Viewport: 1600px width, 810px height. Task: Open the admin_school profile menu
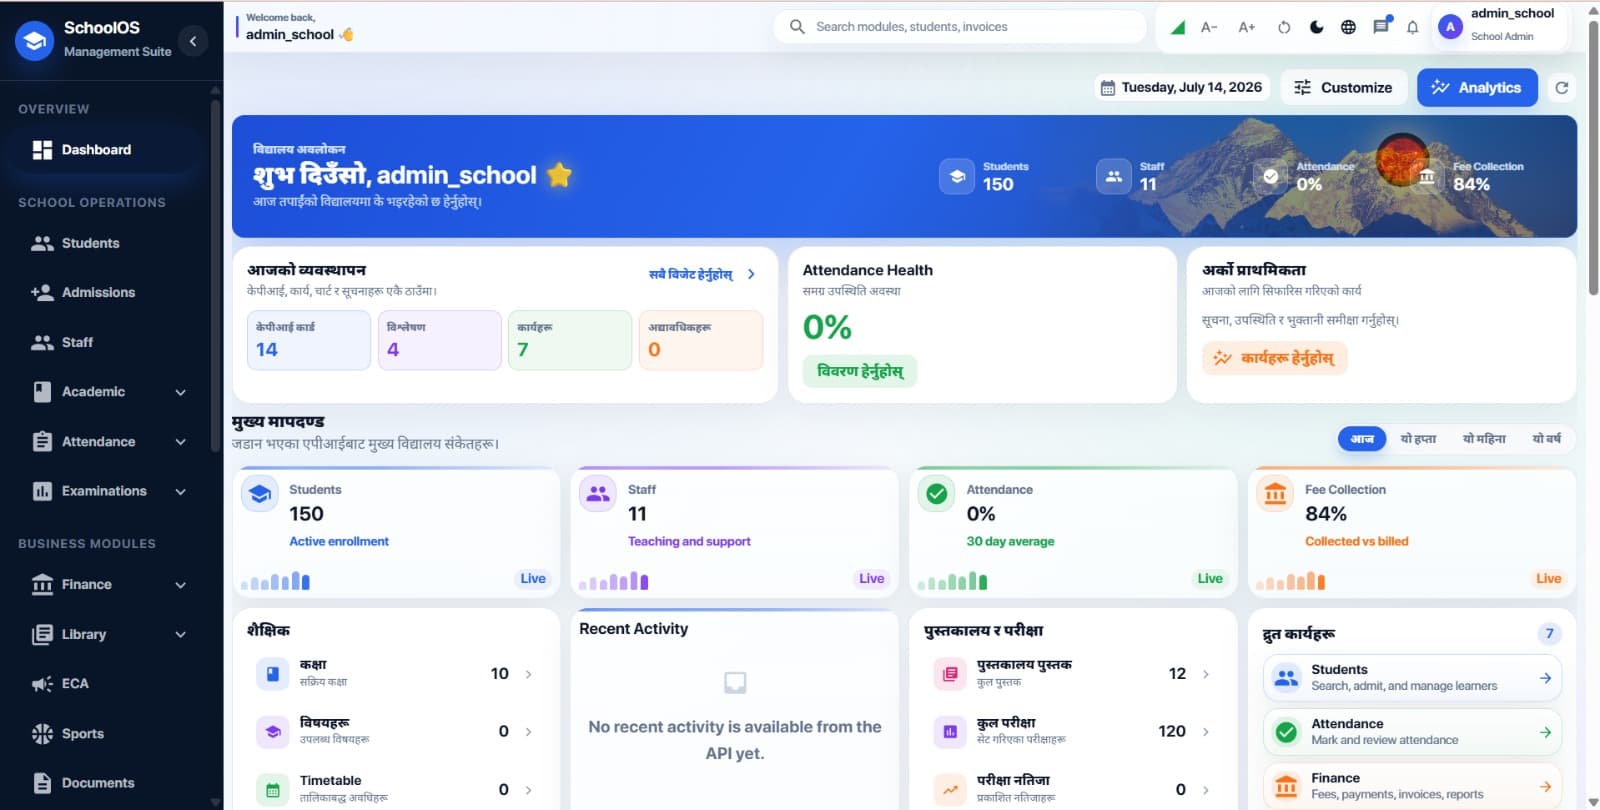pyautogui.click(x=1498, y=26)
